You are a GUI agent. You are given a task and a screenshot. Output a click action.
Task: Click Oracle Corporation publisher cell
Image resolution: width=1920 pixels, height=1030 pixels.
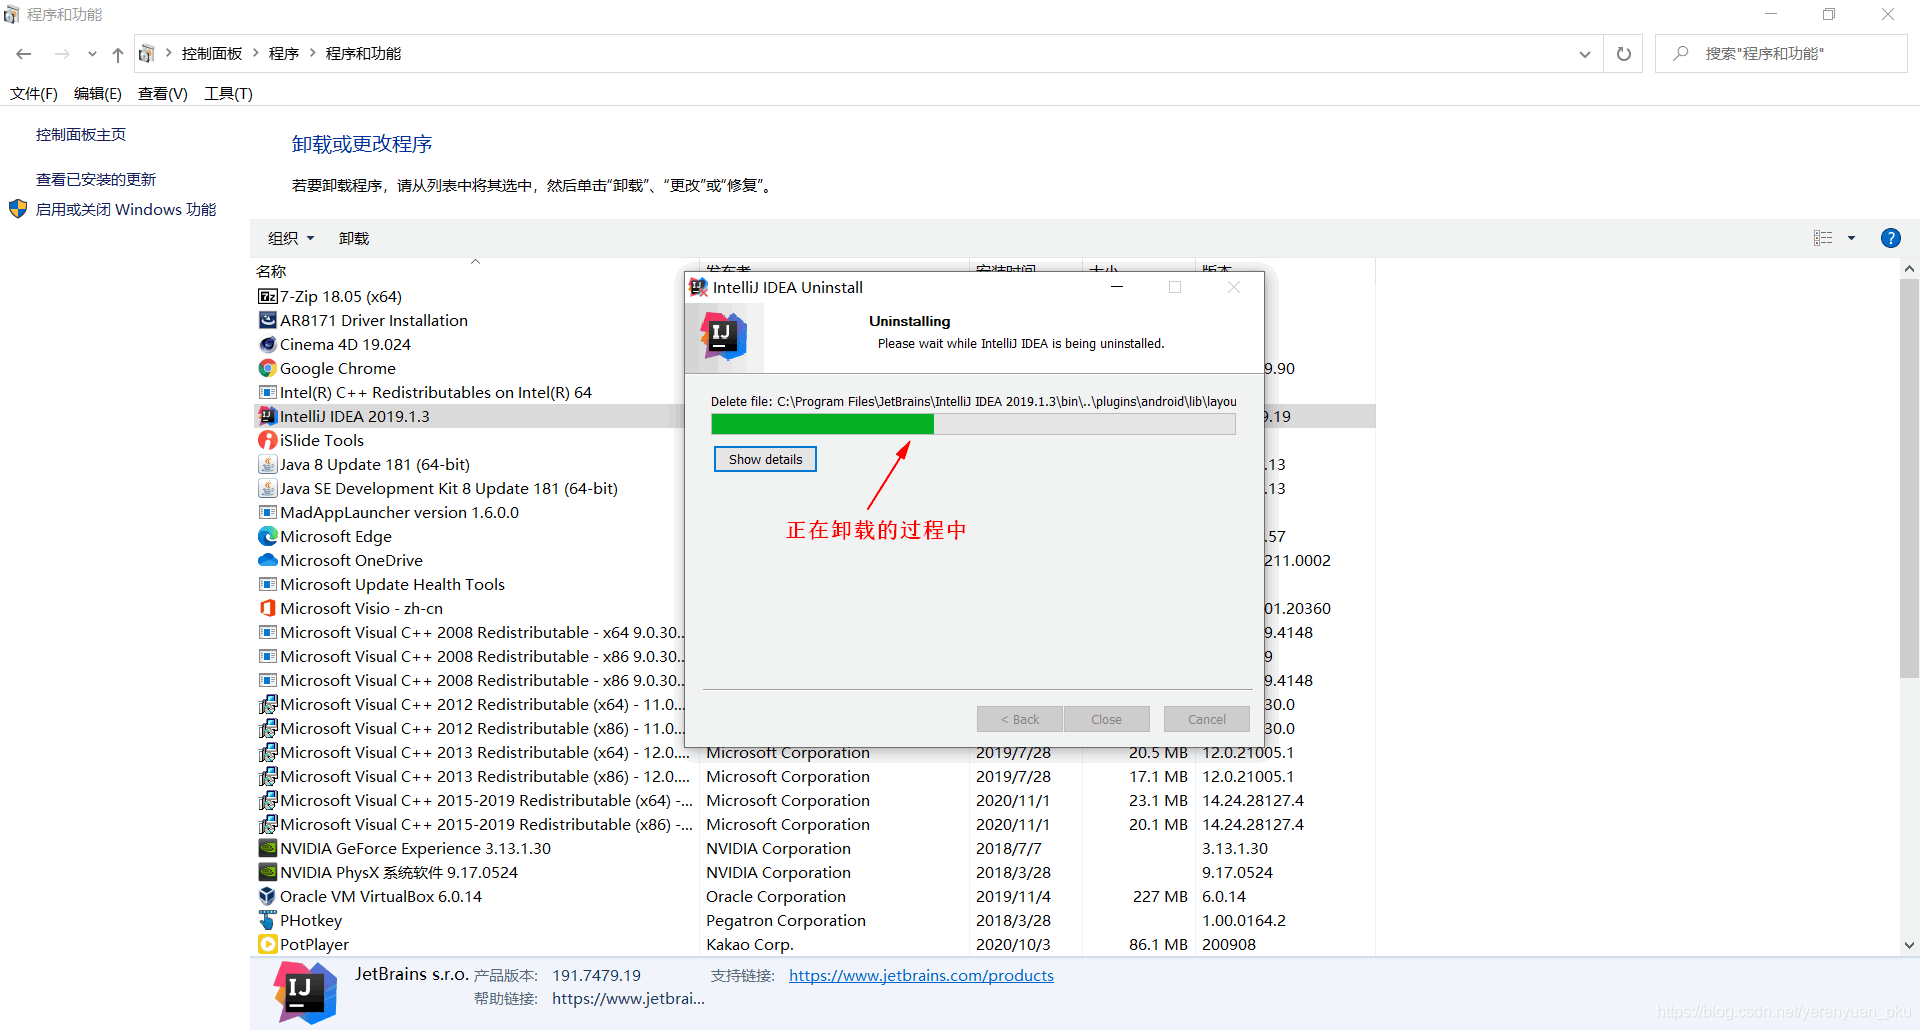tap(776, 896)
